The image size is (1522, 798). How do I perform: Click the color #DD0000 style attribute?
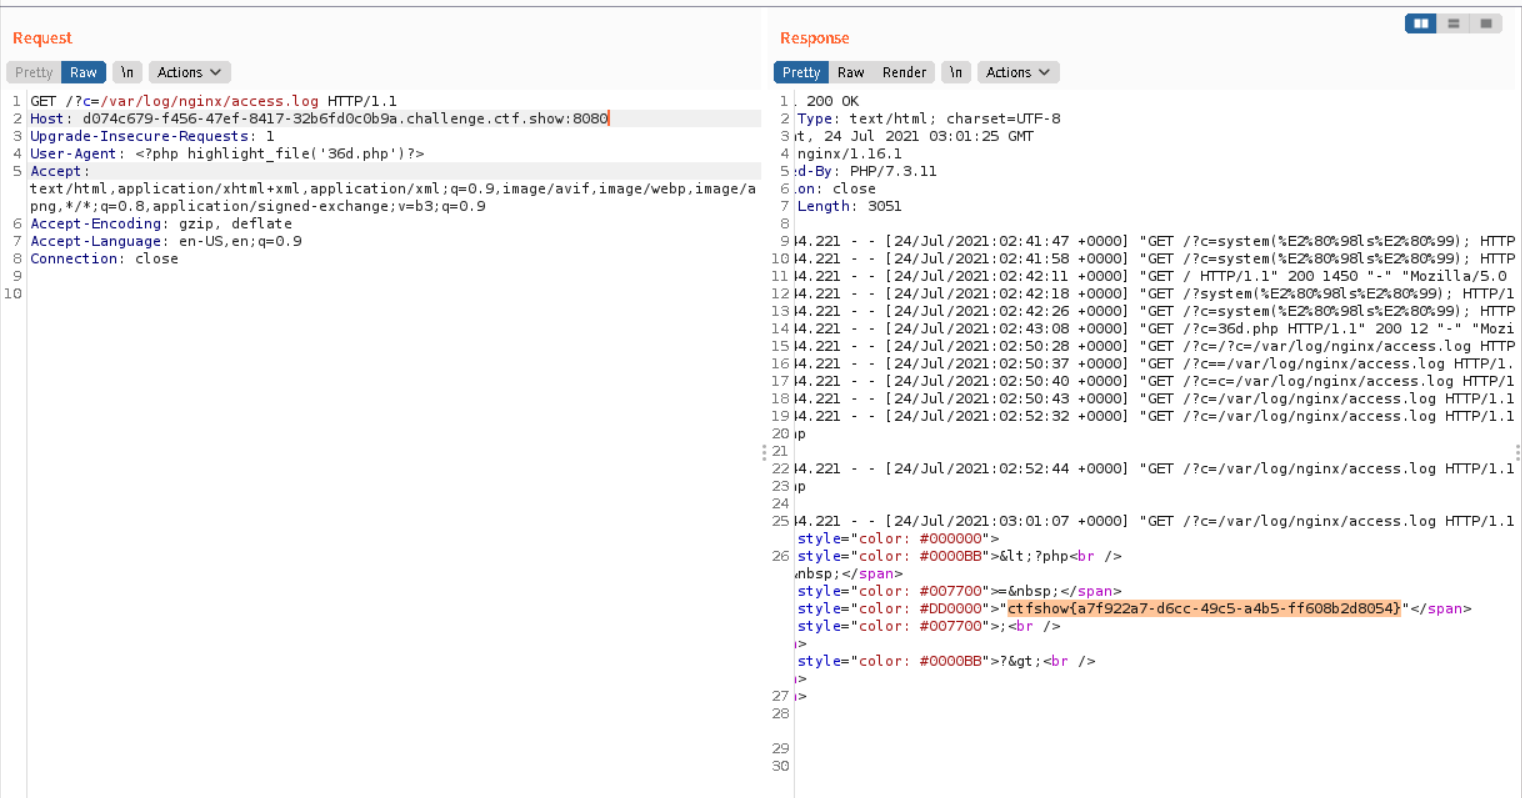tap(895, 608)
